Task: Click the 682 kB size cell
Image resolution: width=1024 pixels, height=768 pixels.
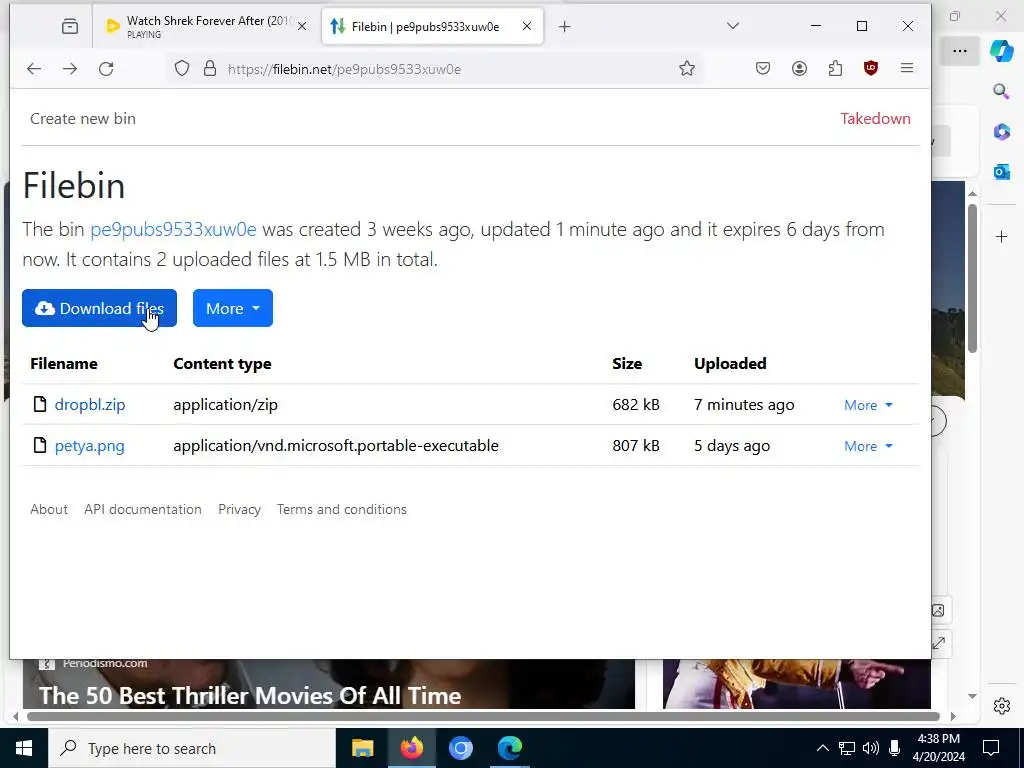Action: [x=635, y=405]
